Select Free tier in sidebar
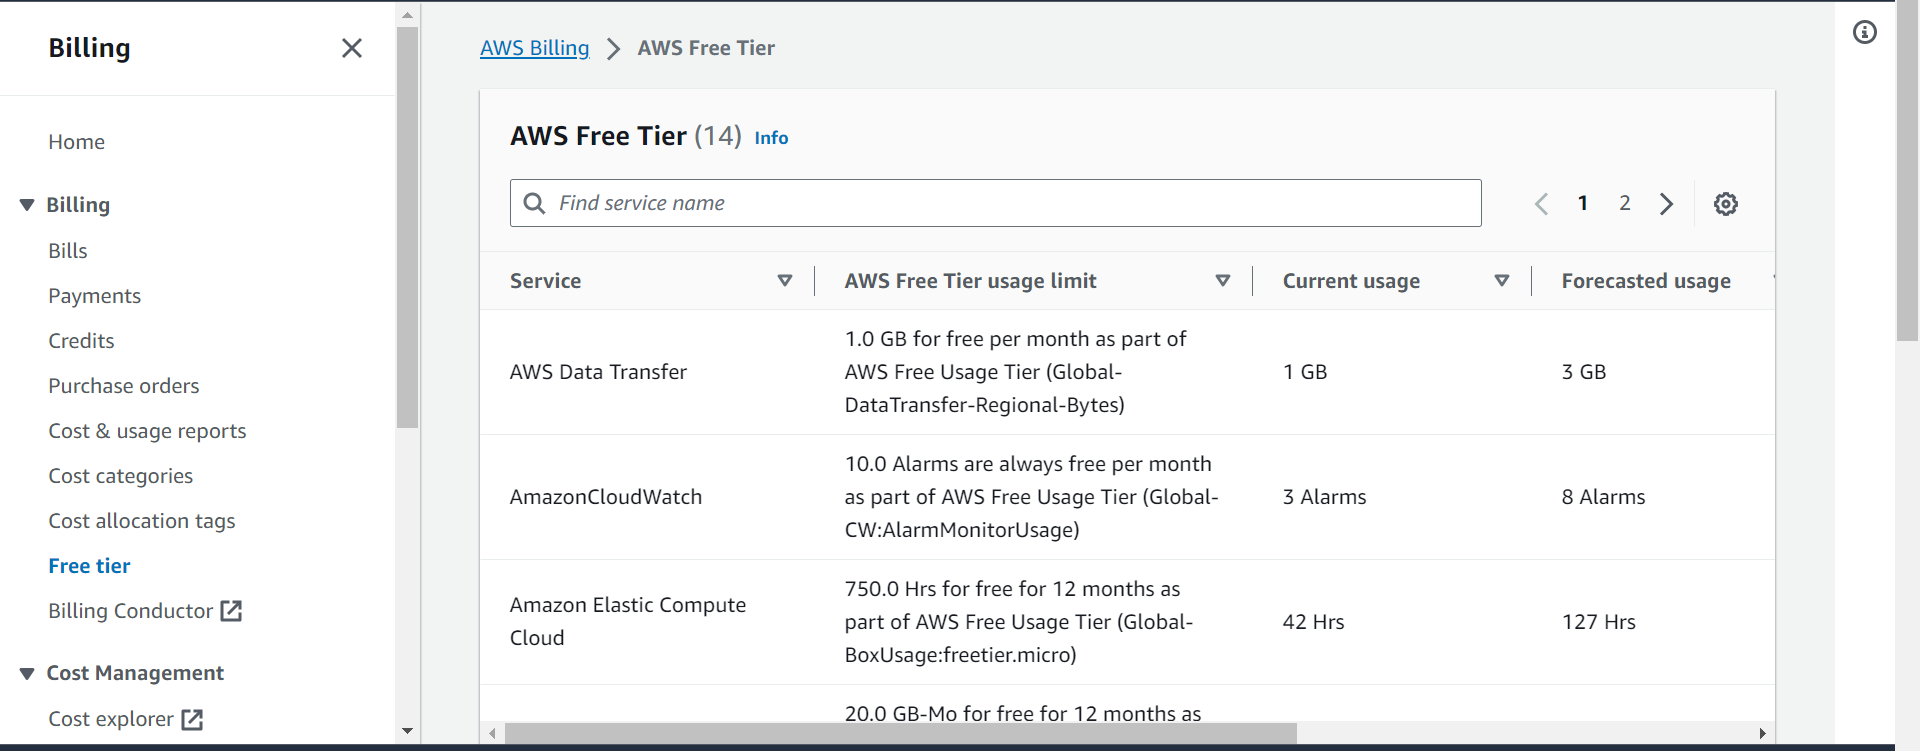The height and width of the screenshot is (751, 1920). tap(89, 566)
